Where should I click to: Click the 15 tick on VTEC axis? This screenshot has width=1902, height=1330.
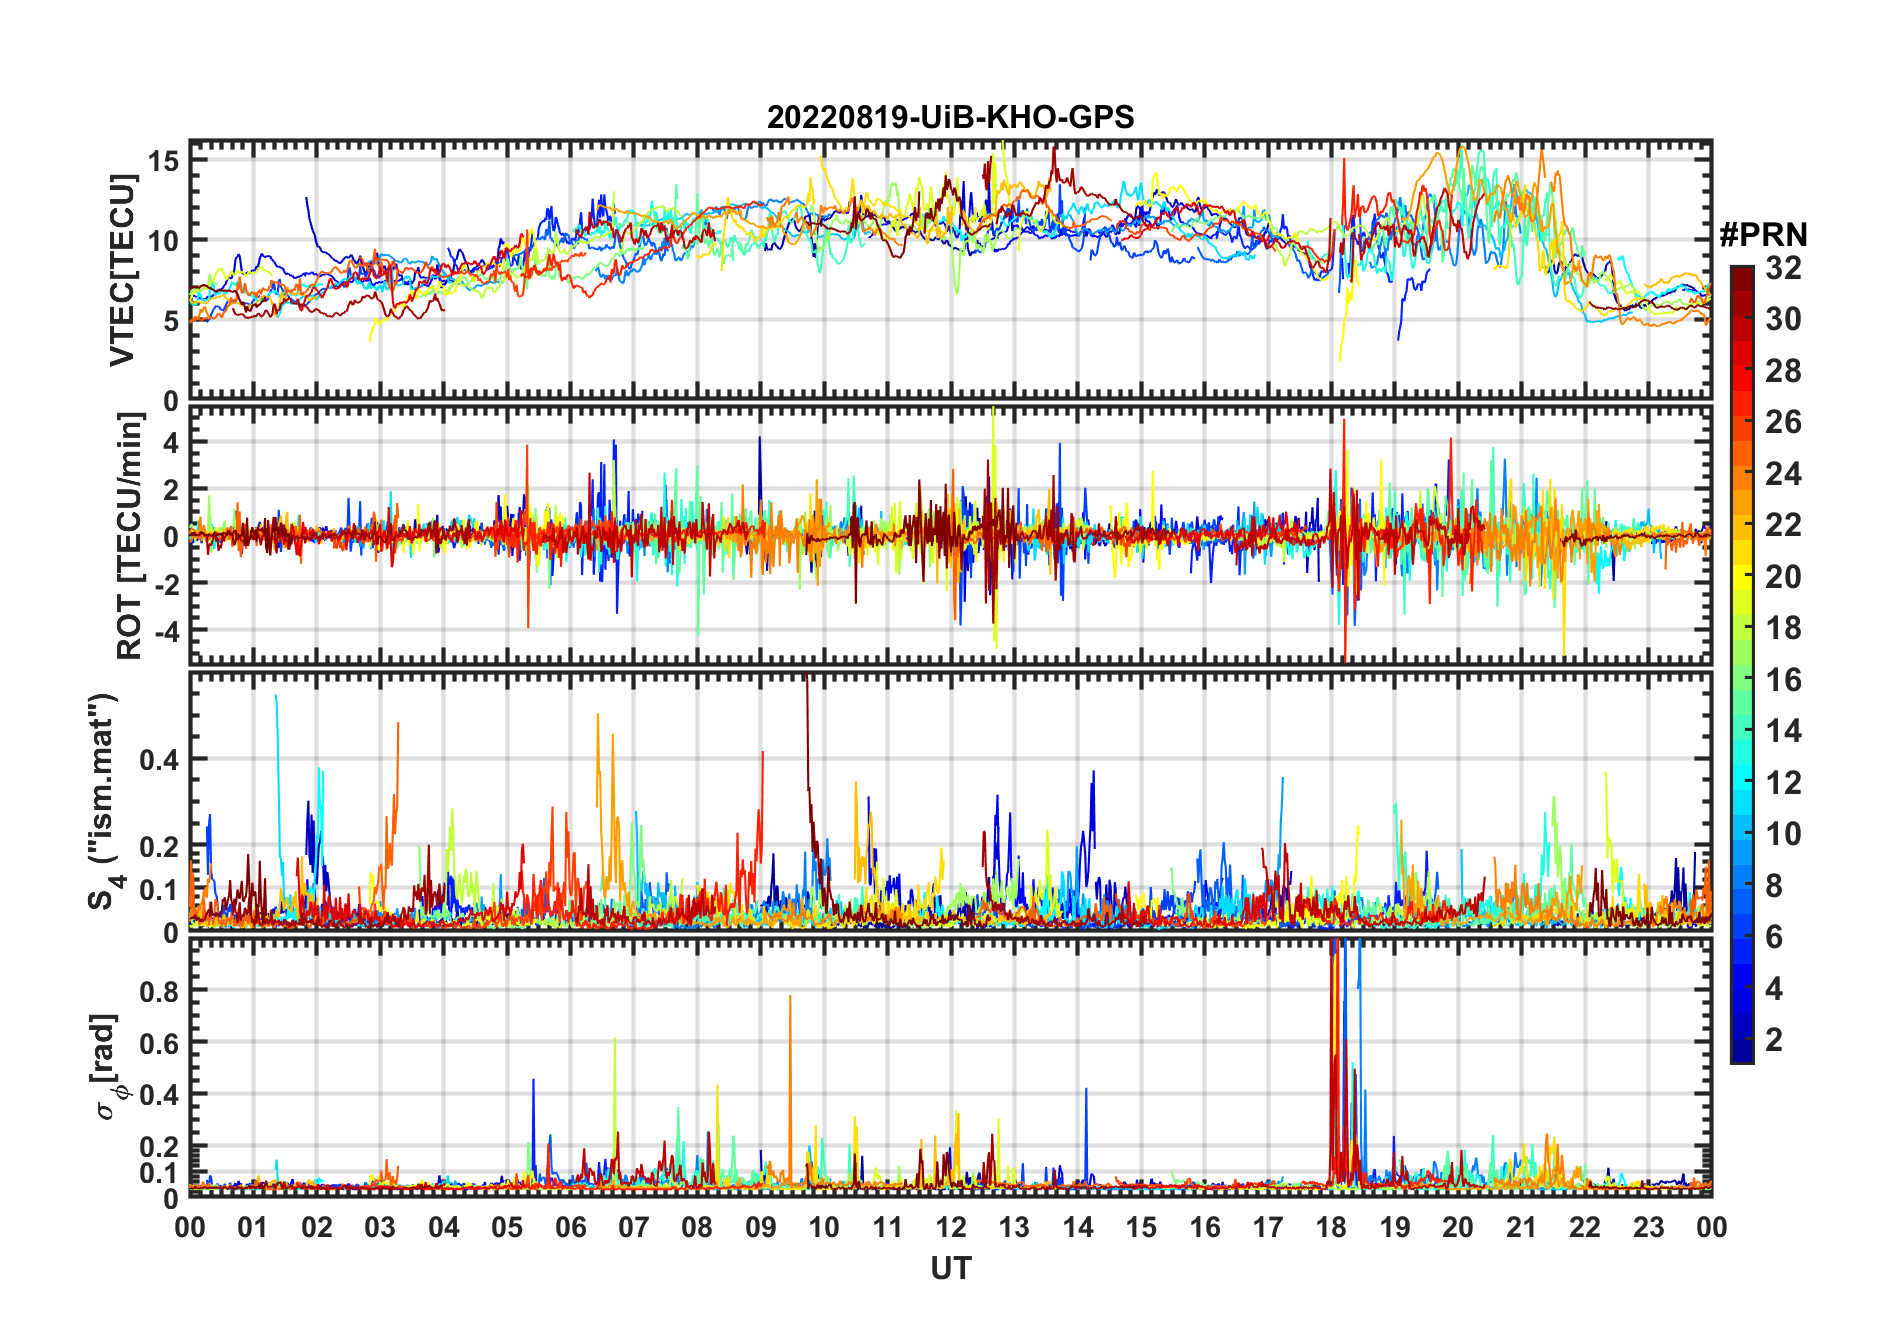(x=164, y=160)
